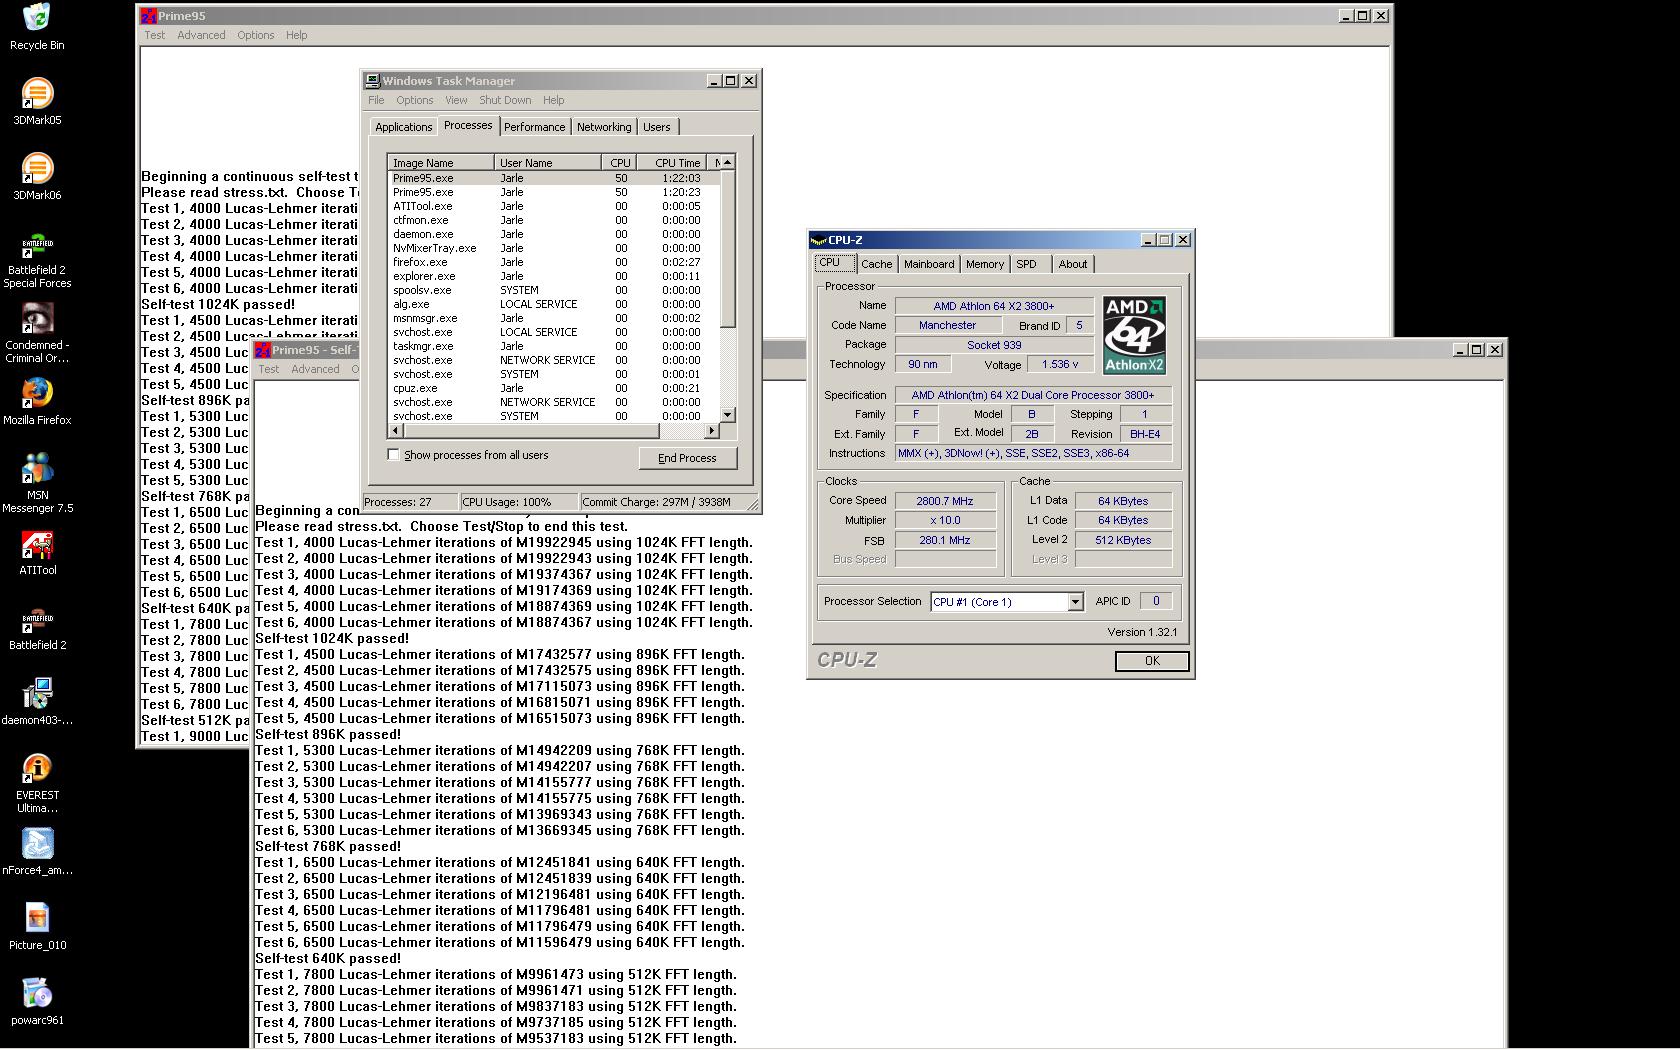Click End Process button
The image size is (1680, 1050).
tap(687, 458)
